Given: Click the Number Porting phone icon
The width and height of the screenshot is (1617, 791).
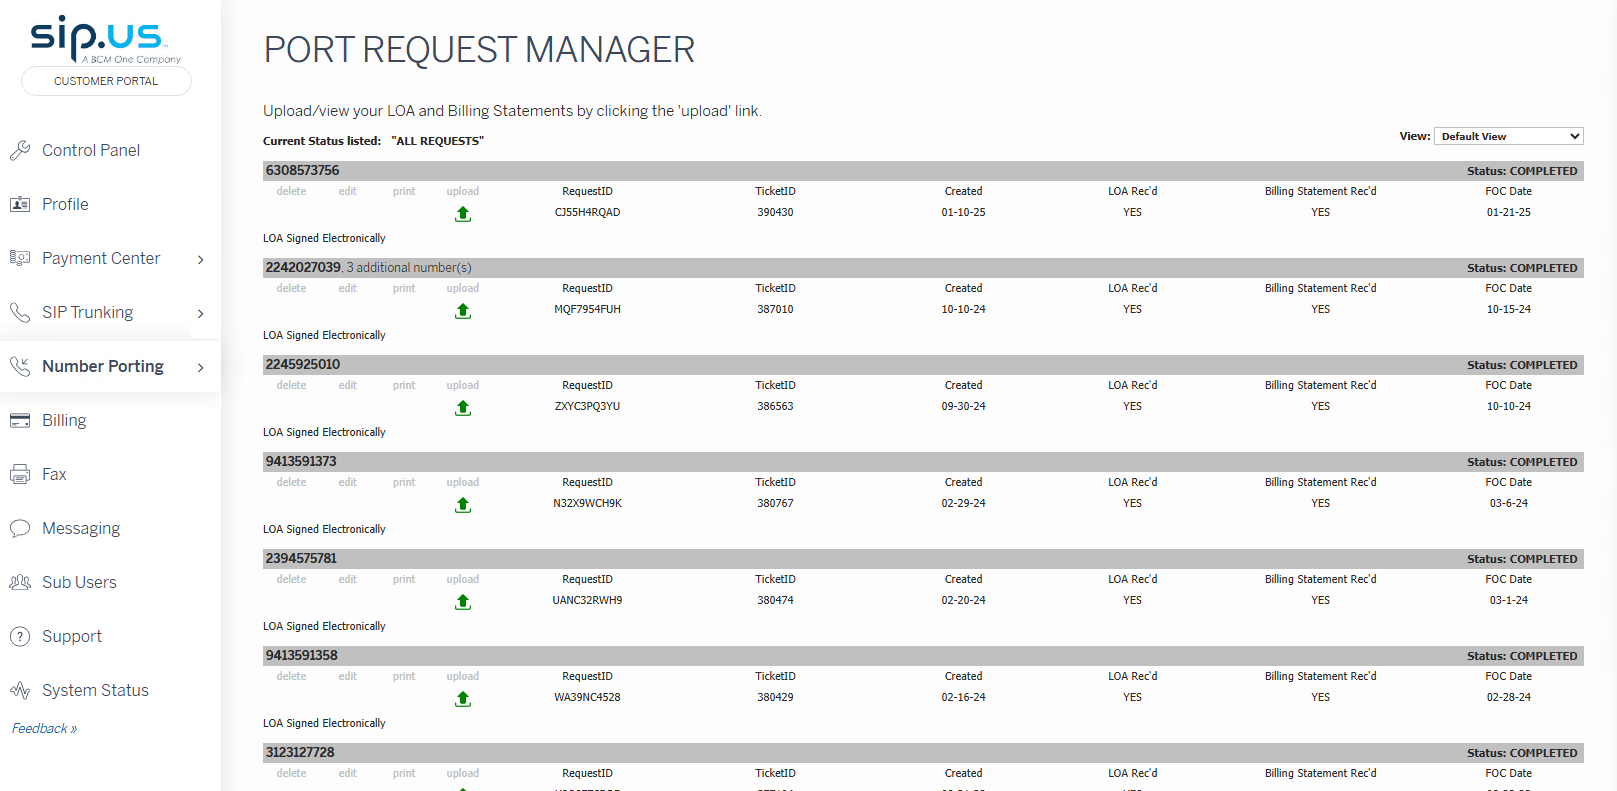Looking at the screenshot, I should (20, 366).
